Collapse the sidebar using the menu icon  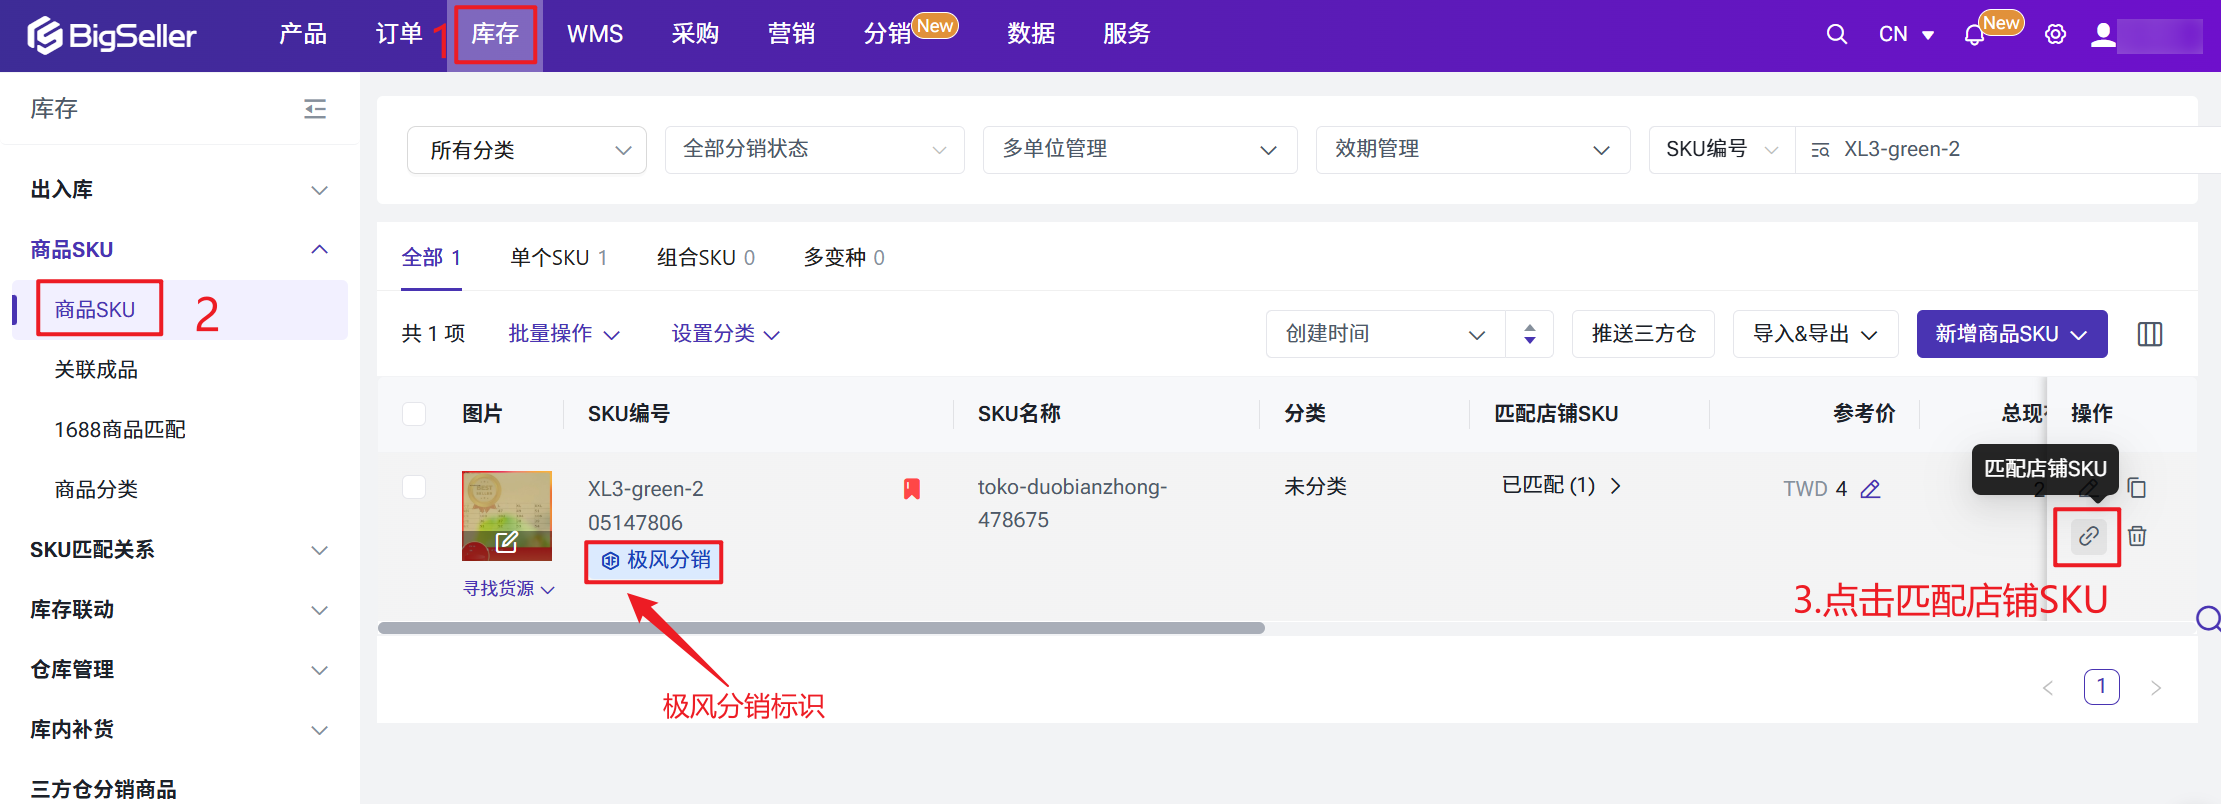(315, 109)
